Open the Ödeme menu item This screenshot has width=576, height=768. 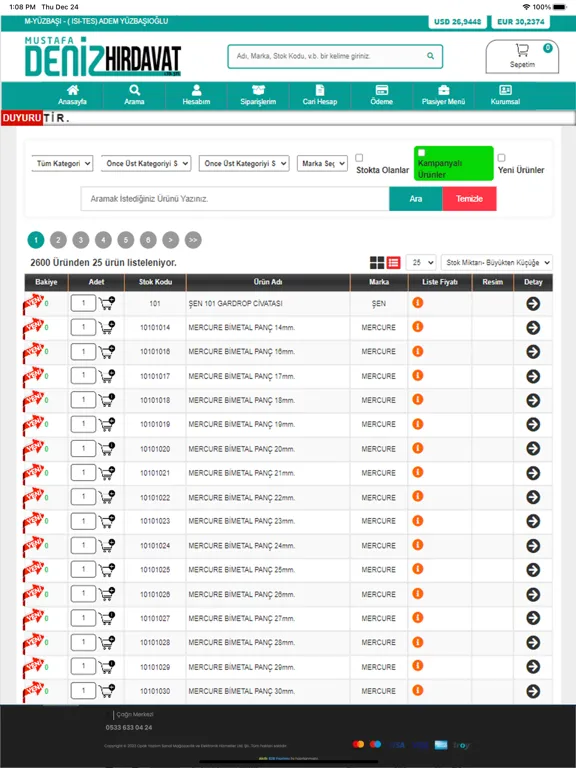coord(382,95)
